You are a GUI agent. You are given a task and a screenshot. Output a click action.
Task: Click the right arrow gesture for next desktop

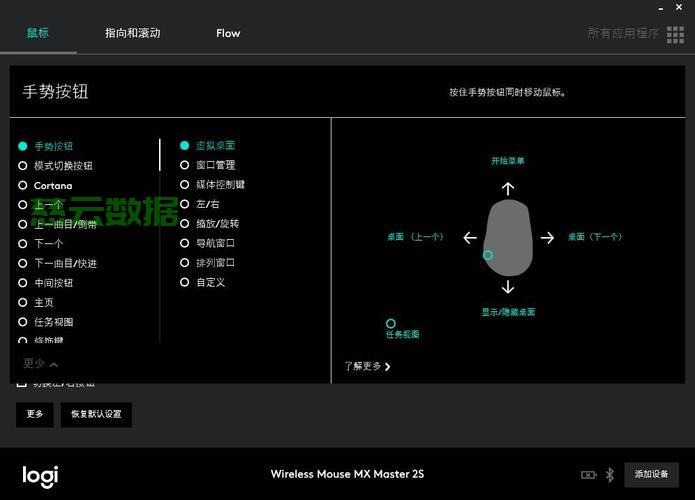547,238
